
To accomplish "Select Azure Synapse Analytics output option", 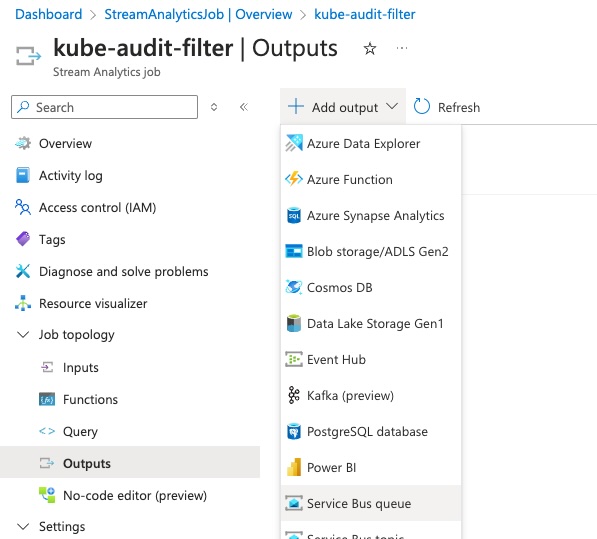I will coord(371,215).
